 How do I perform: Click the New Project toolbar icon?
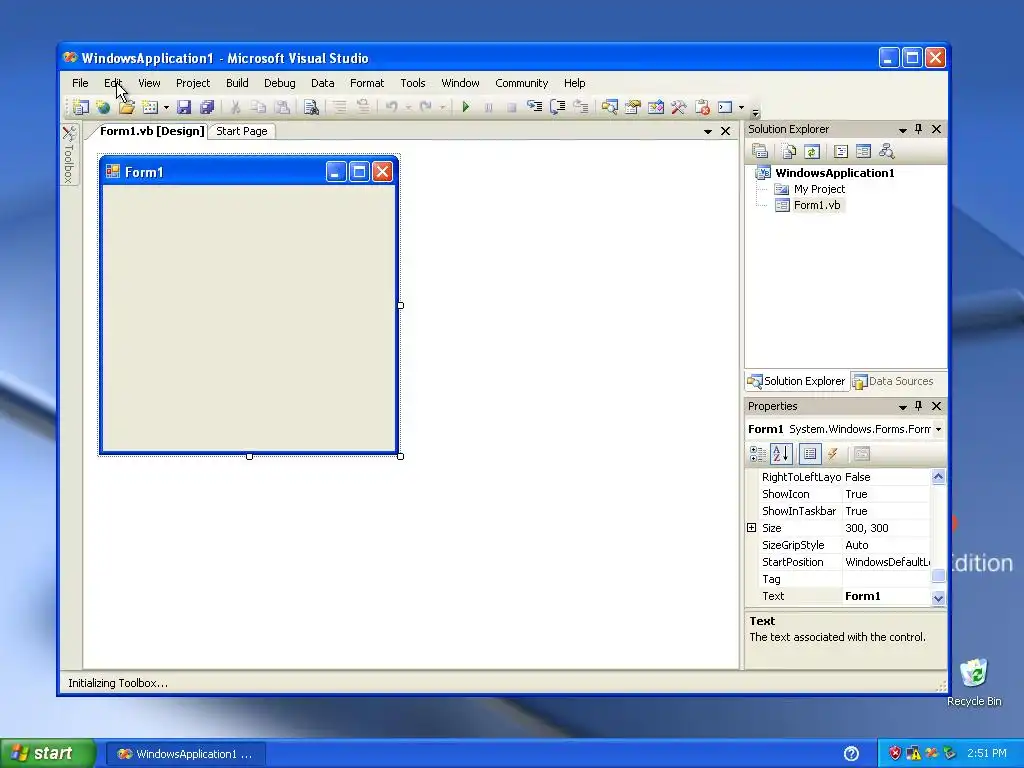80,107
